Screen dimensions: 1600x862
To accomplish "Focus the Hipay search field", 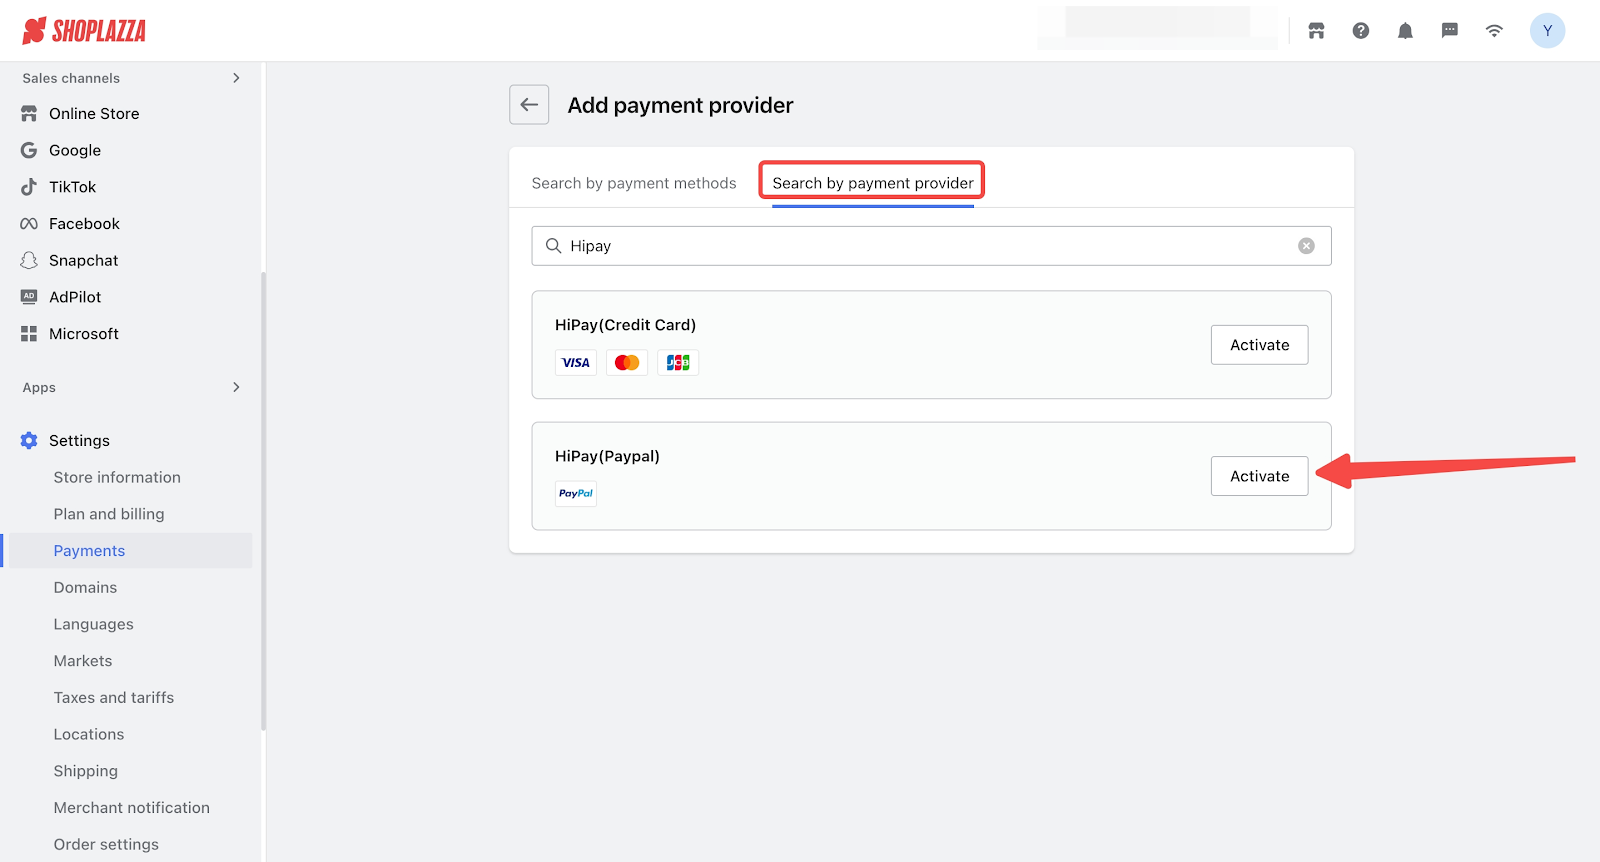I will (x=931, y=246).
